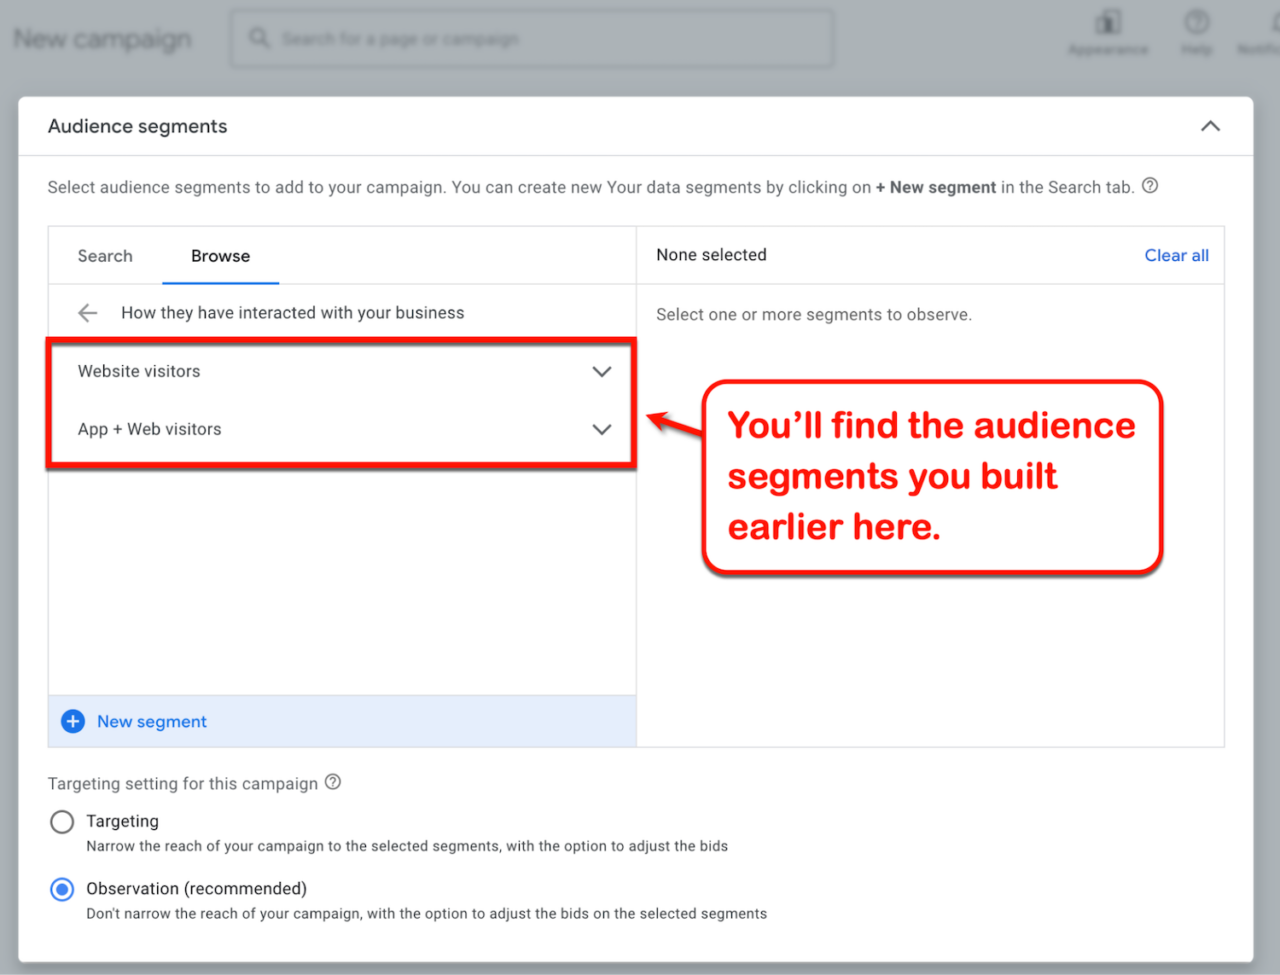Image resolution: width=1280 pixels, height=975 pixels.
Task: Select Observation (recommended) radio option
Action: (x=62, y=889)
